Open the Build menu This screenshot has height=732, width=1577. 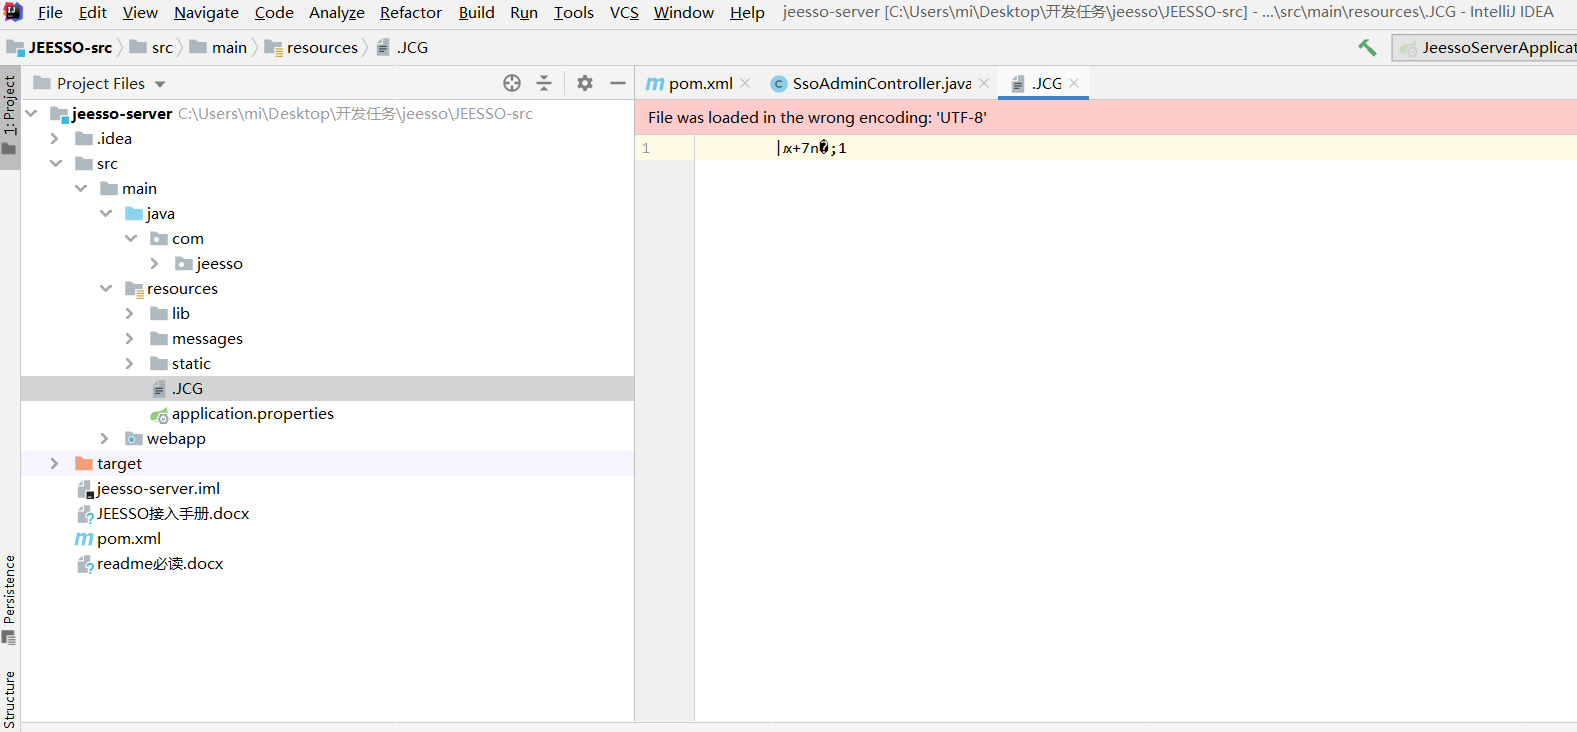point(476,12)
